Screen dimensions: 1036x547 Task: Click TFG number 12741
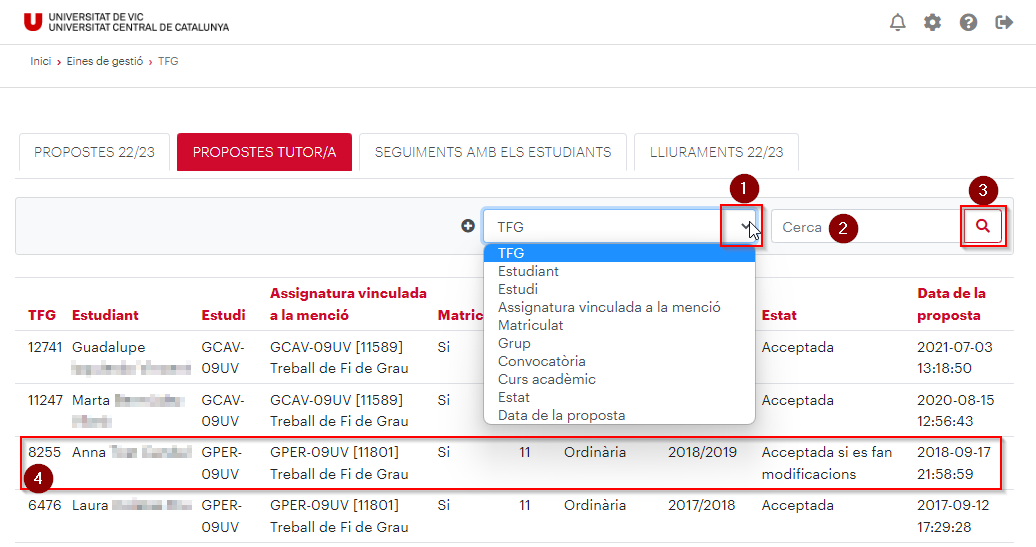tap(45, 347)
